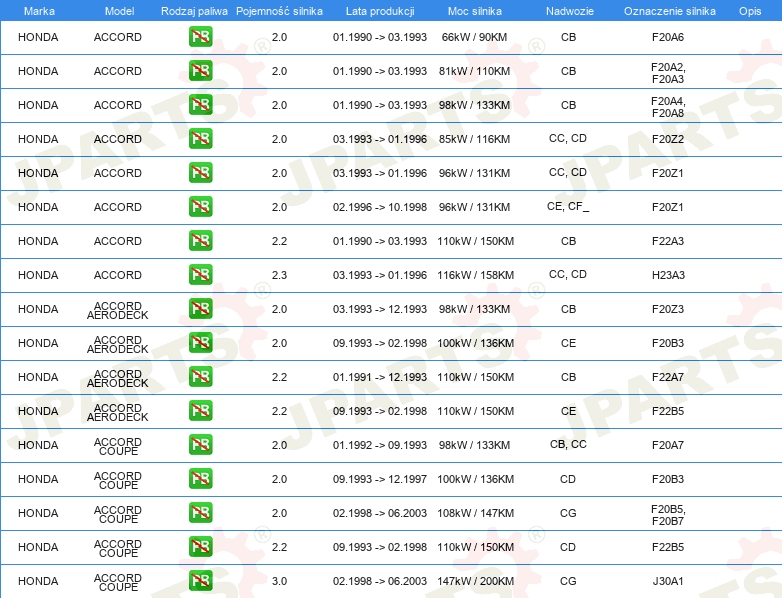Select engine code J30A1

(x=668, y=581)
